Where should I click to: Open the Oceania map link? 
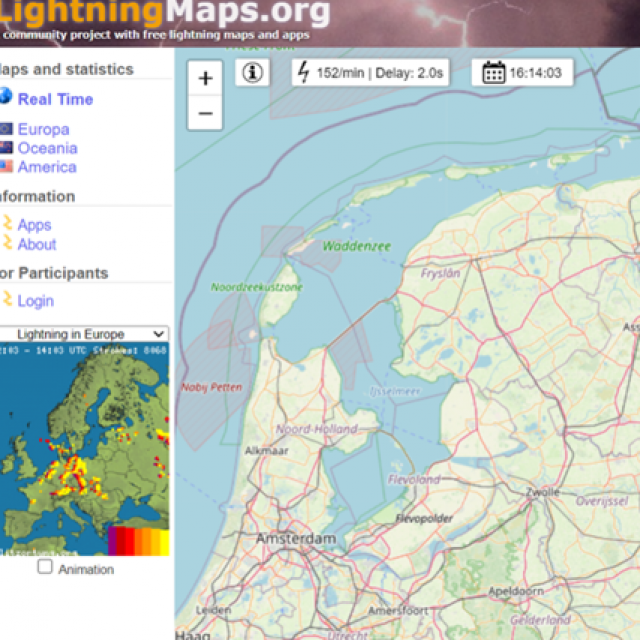pos(47,148)
